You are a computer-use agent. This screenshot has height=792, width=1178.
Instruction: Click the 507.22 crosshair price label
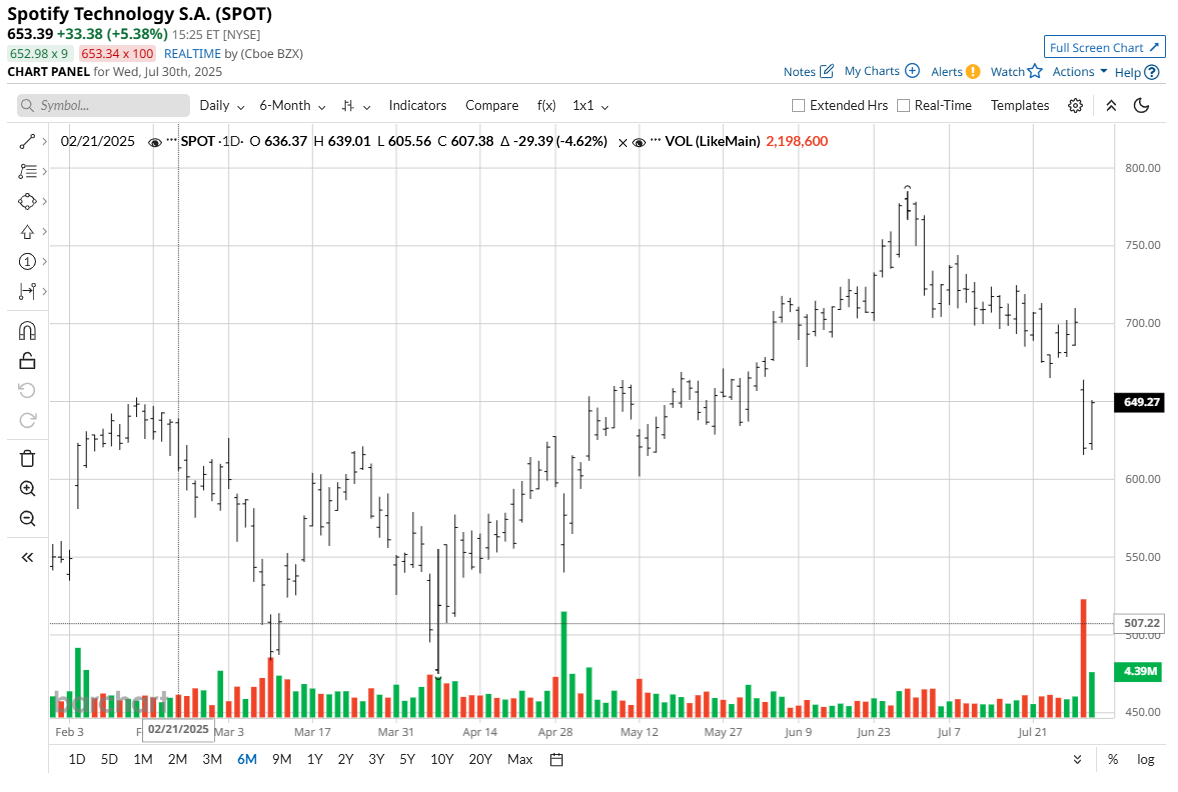tap(1140, 623)
